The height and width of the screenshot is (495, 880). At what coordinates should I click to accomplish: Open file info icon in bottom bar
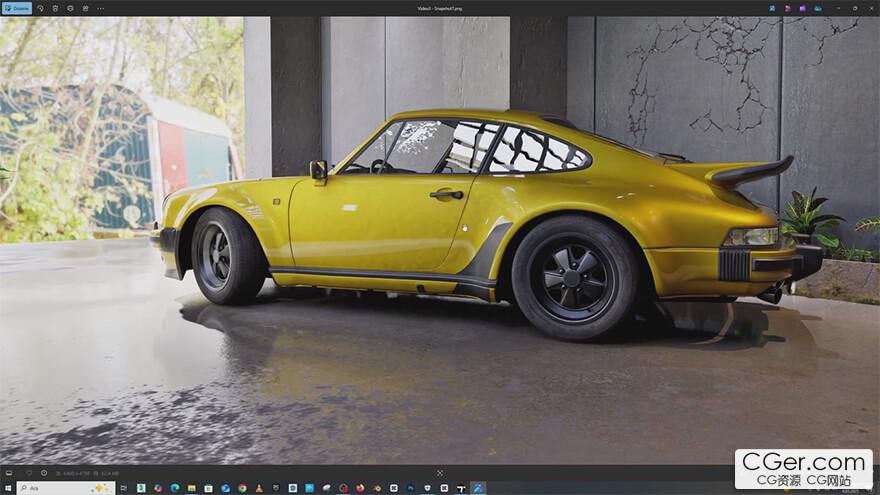tap(44, 473)
